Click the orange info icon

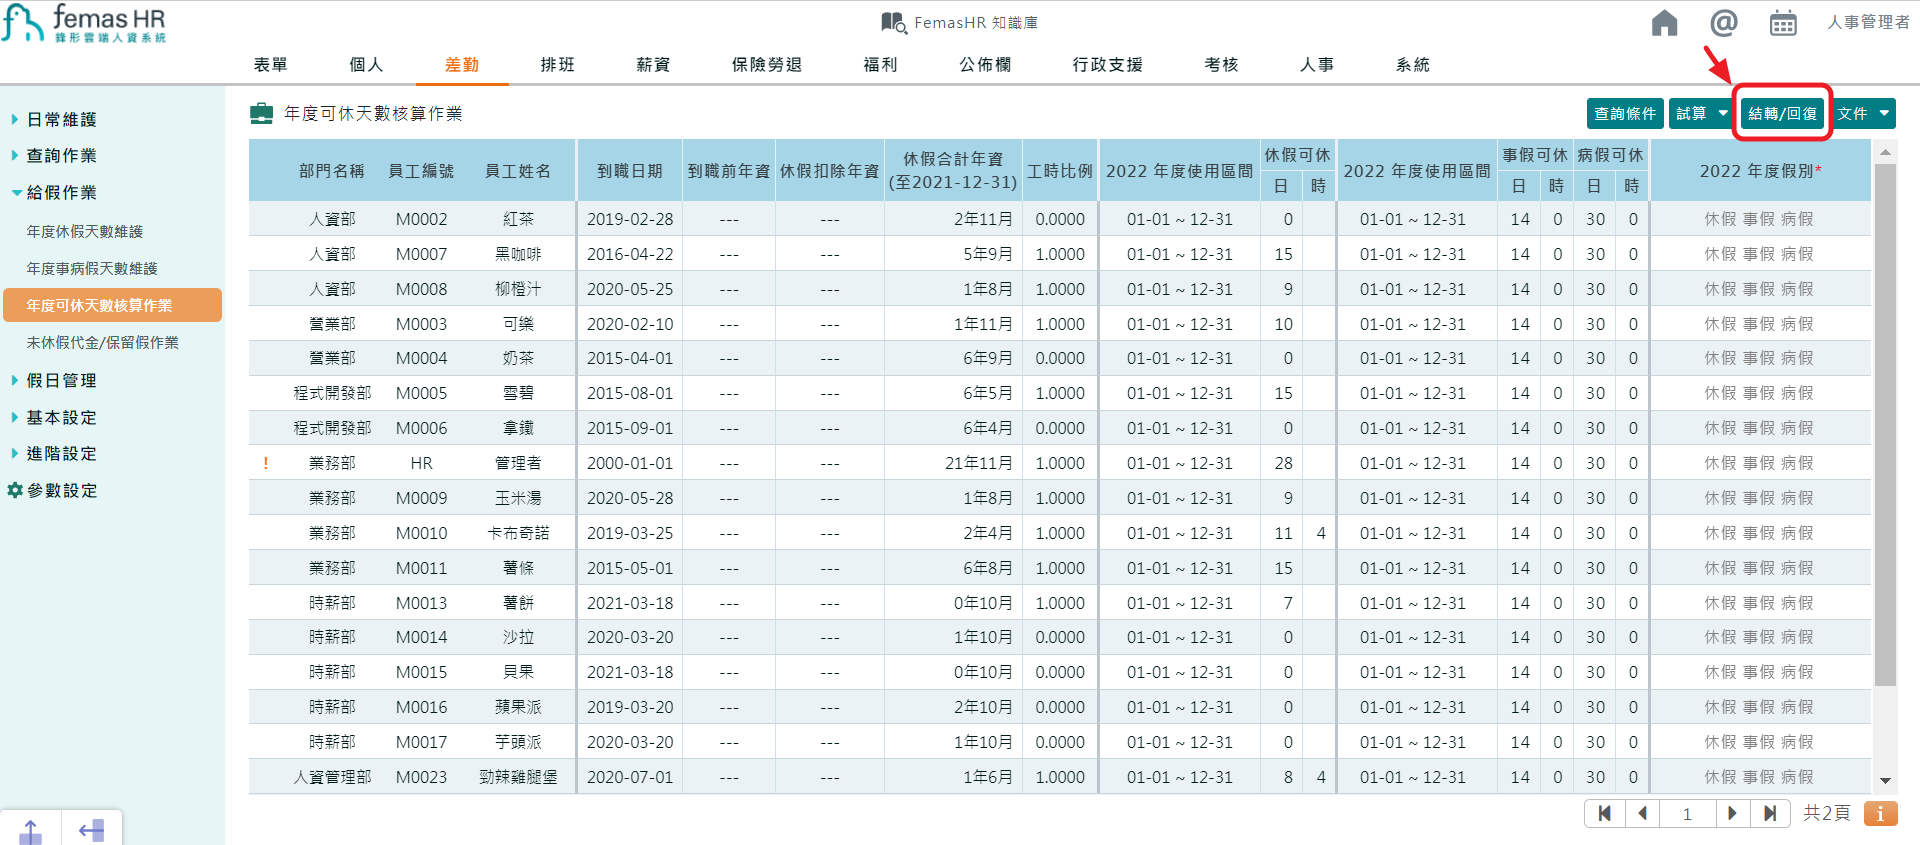[x=1880, y=813]
